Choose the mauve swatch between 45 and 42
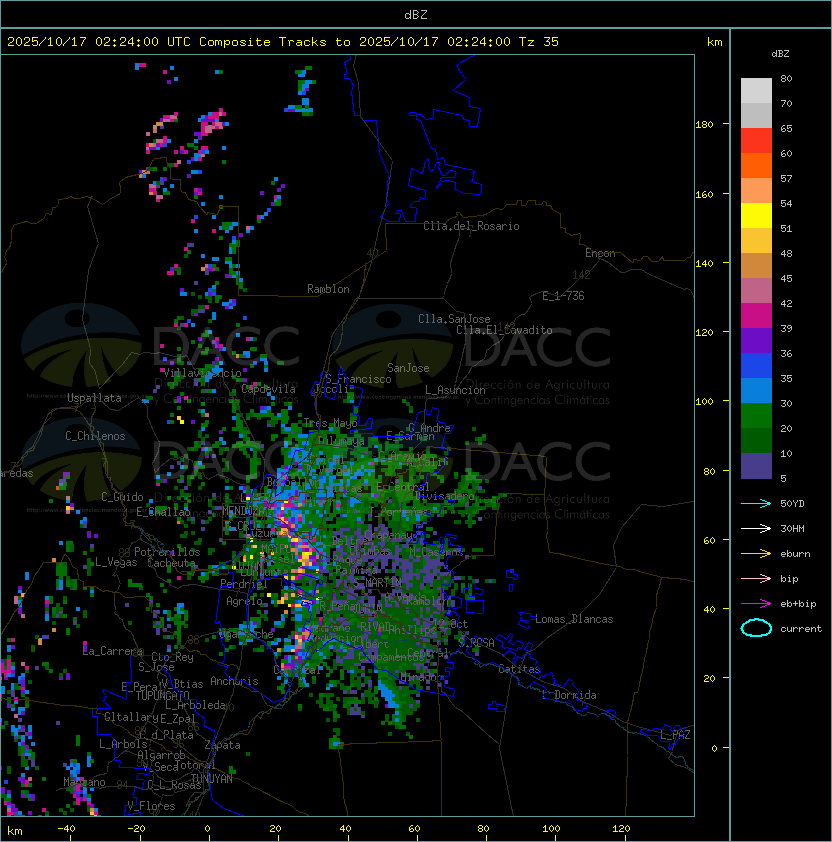Screen dimensions: 832x842 tap(756, 291)
